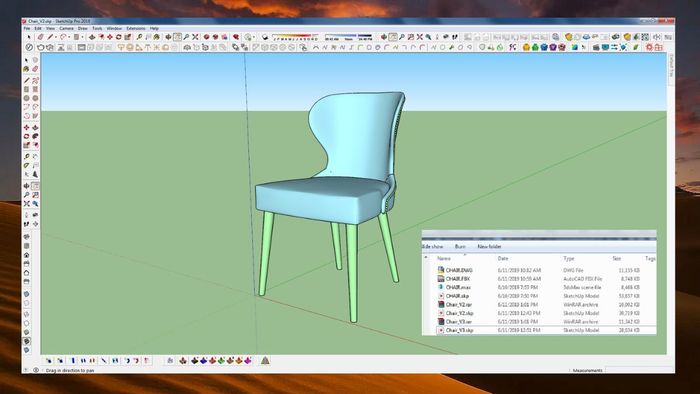Open dropdown arrow next to Shape tool
This screenshot has height=394, width=700.
point(82,37)
